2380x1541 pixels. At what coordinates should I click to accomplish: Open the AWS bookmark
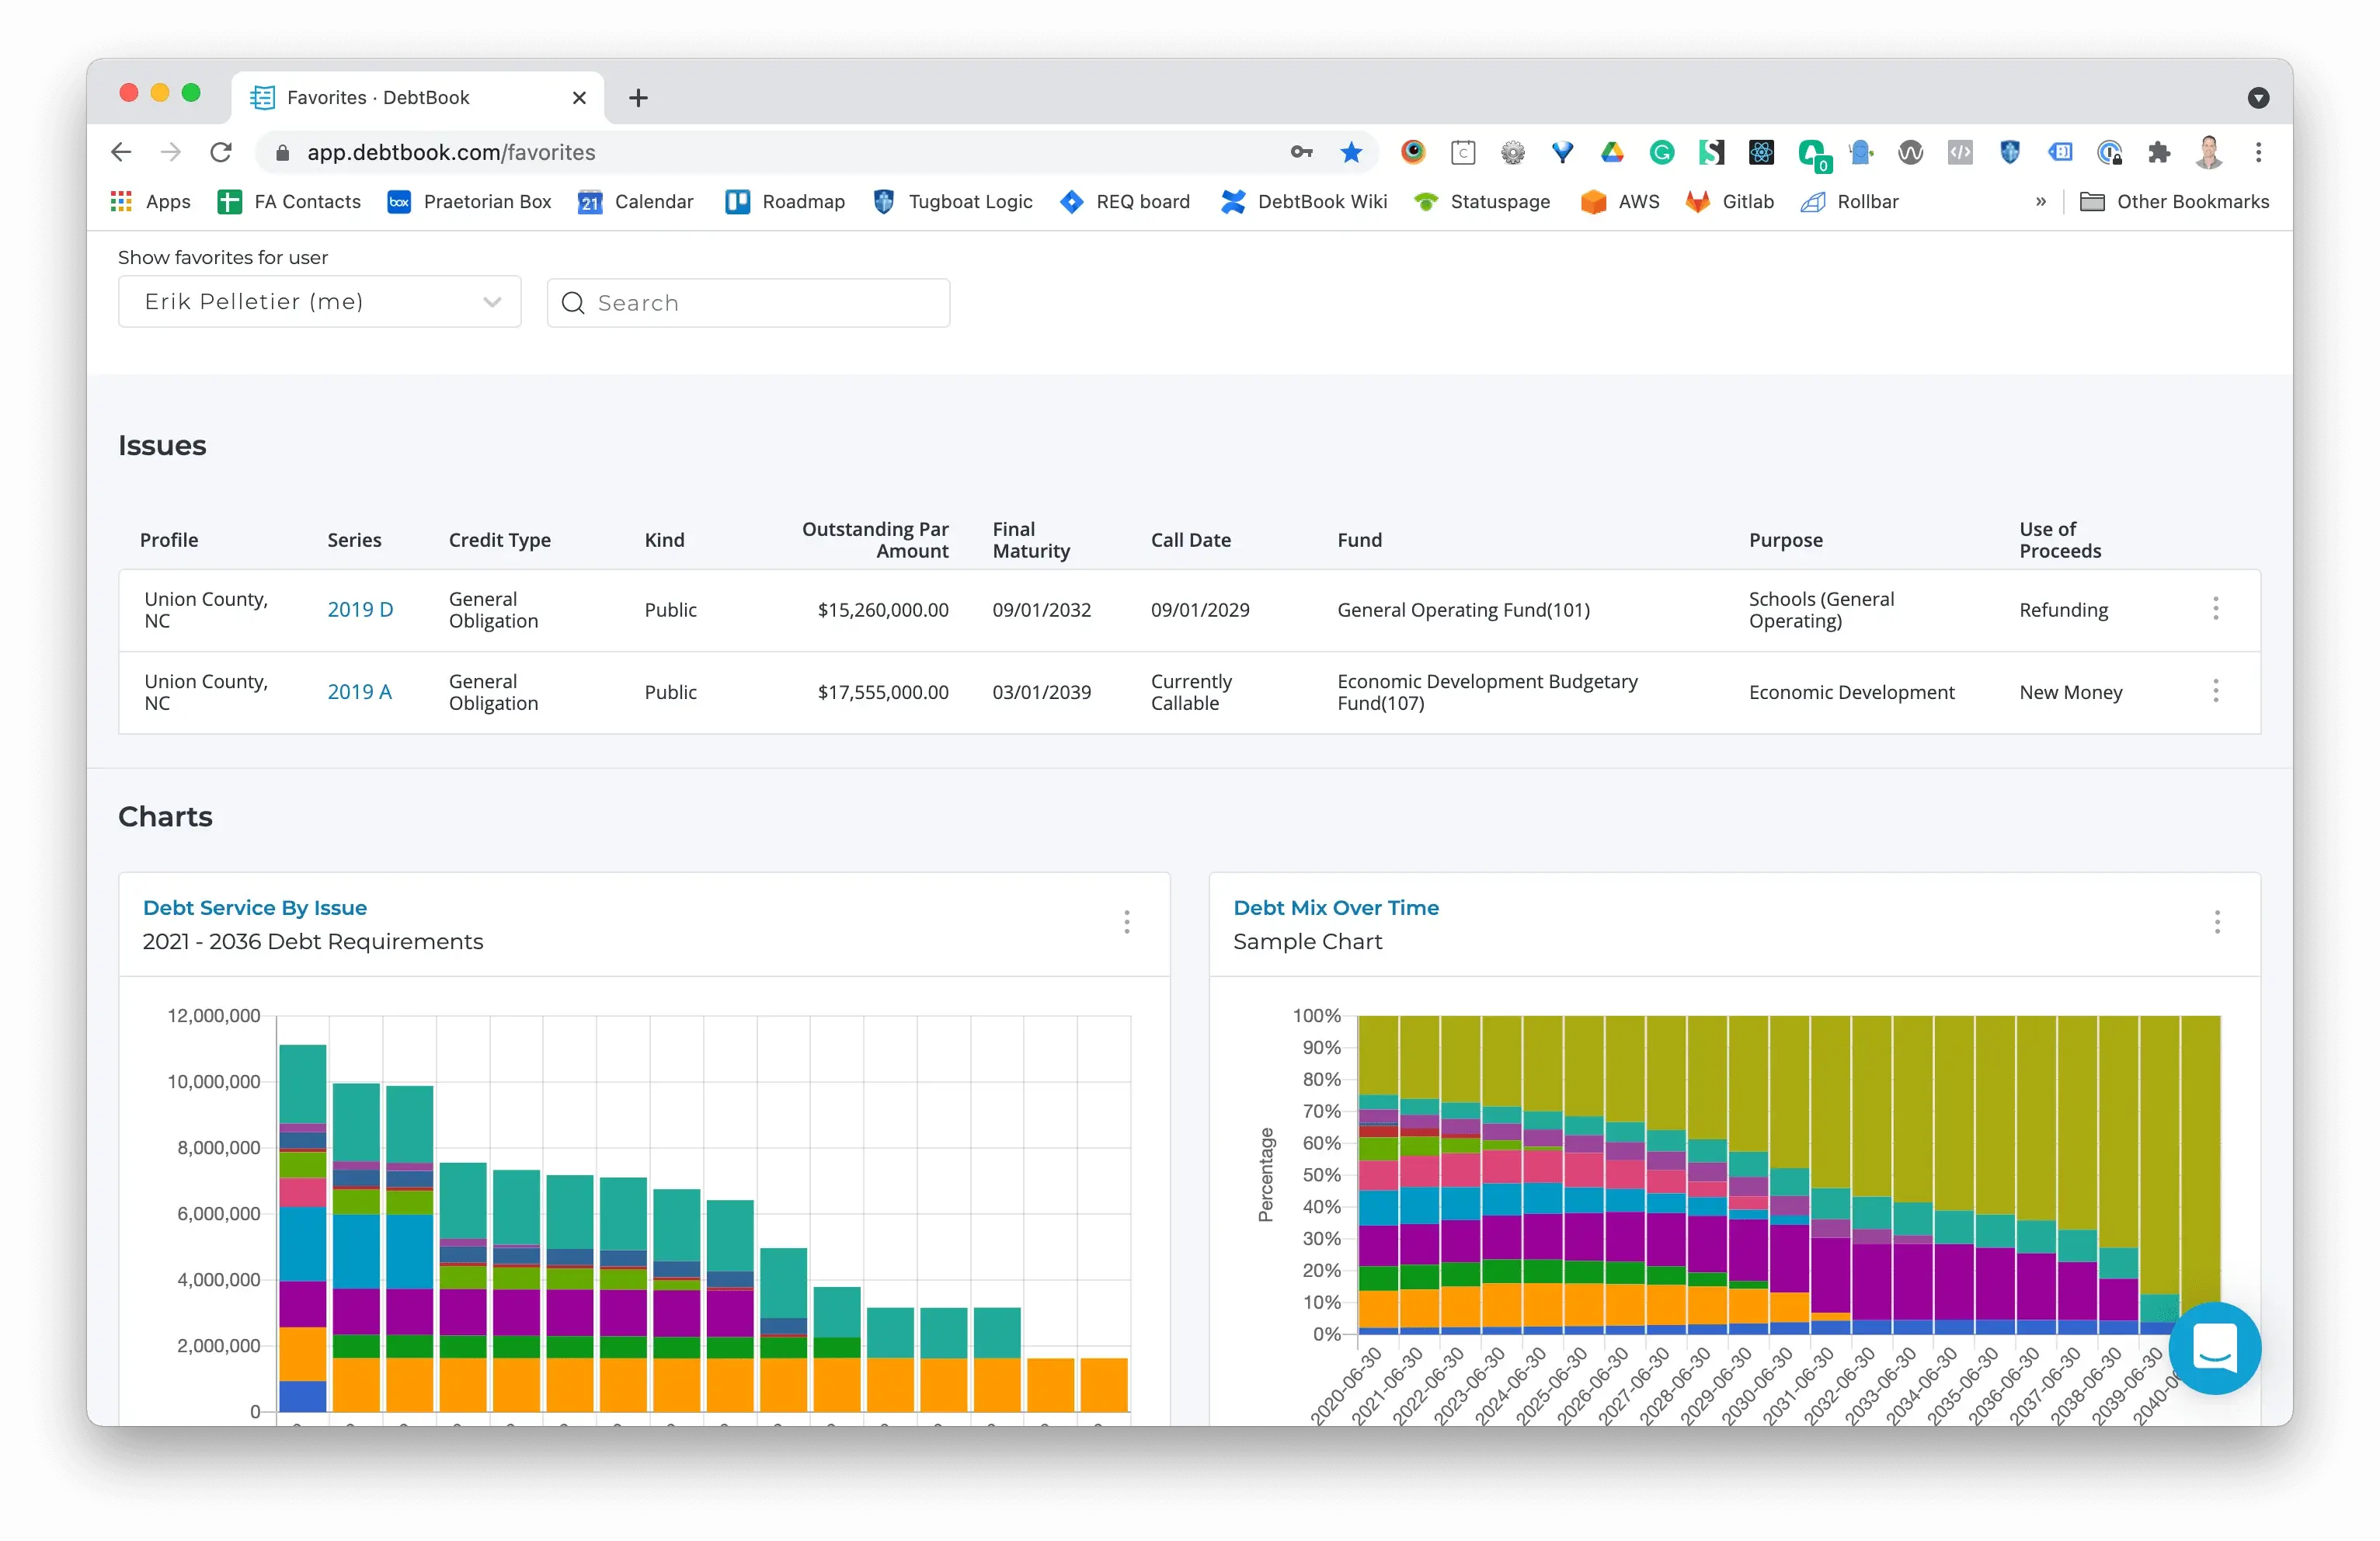pyautogui.click(x=1619, y=201)
